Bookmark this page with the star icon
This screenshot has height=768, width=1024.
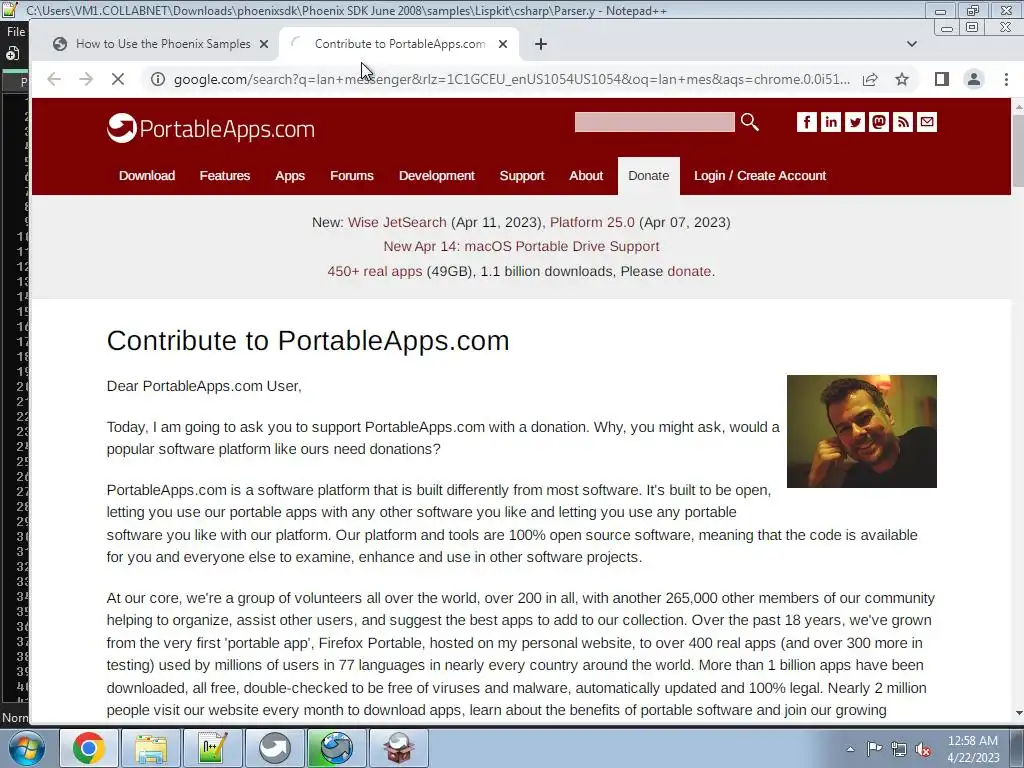[902, 79]
